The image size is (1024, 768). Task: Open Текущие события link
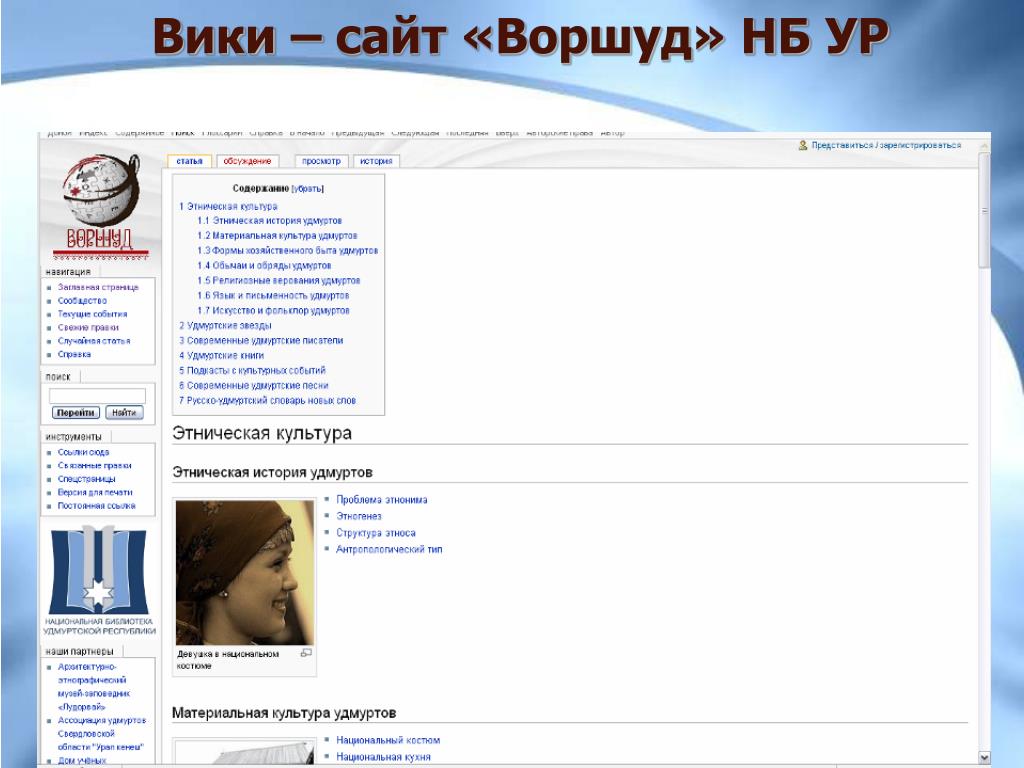pyautogui.click(x=93, y=314)
